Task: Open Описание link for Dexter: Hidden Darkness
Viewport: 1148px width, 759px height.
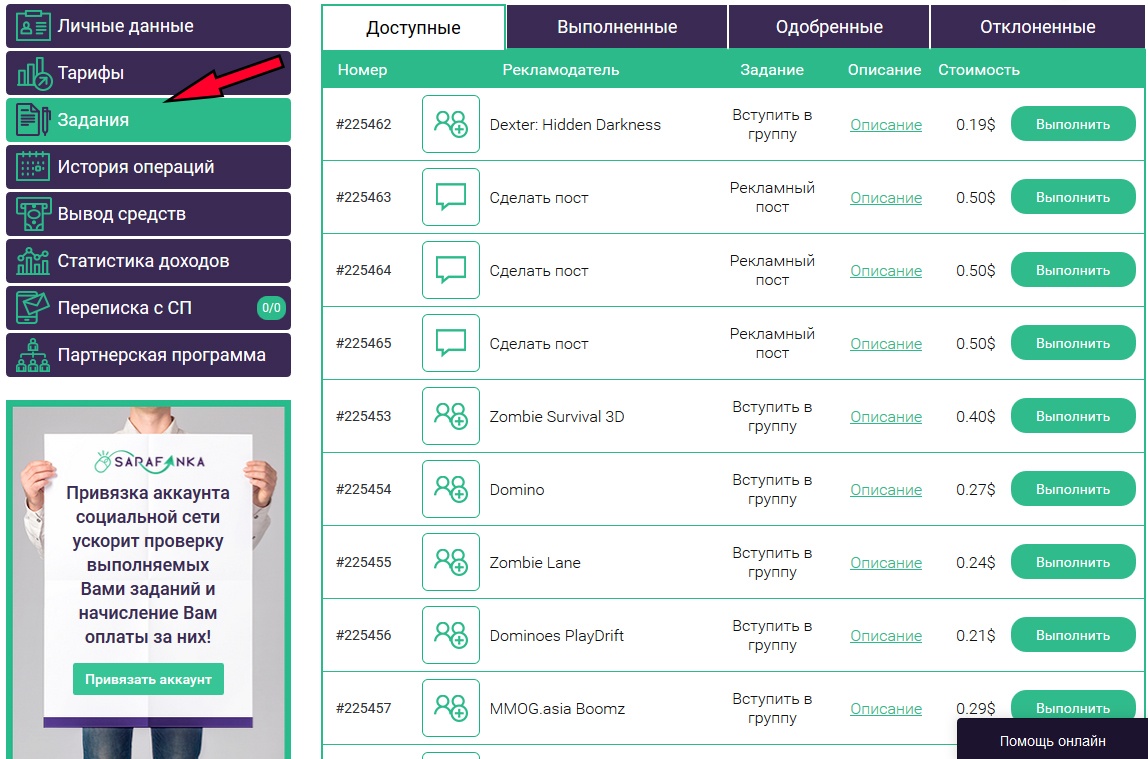Action: point(886,125)
